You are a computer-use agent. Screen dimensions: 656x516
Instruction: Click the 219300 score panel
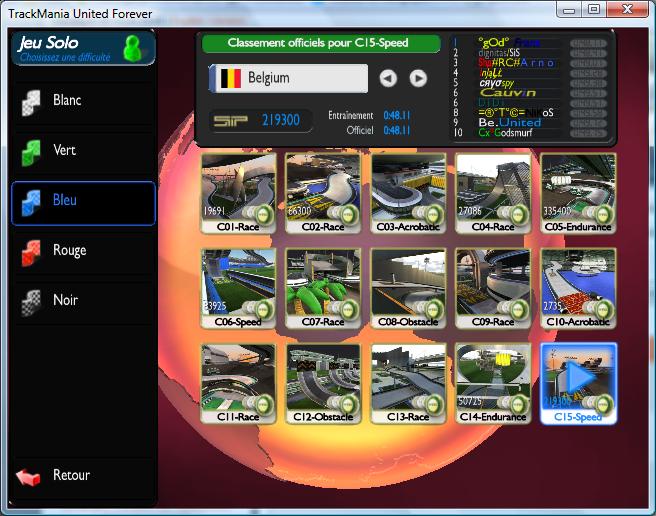[257, 120]
